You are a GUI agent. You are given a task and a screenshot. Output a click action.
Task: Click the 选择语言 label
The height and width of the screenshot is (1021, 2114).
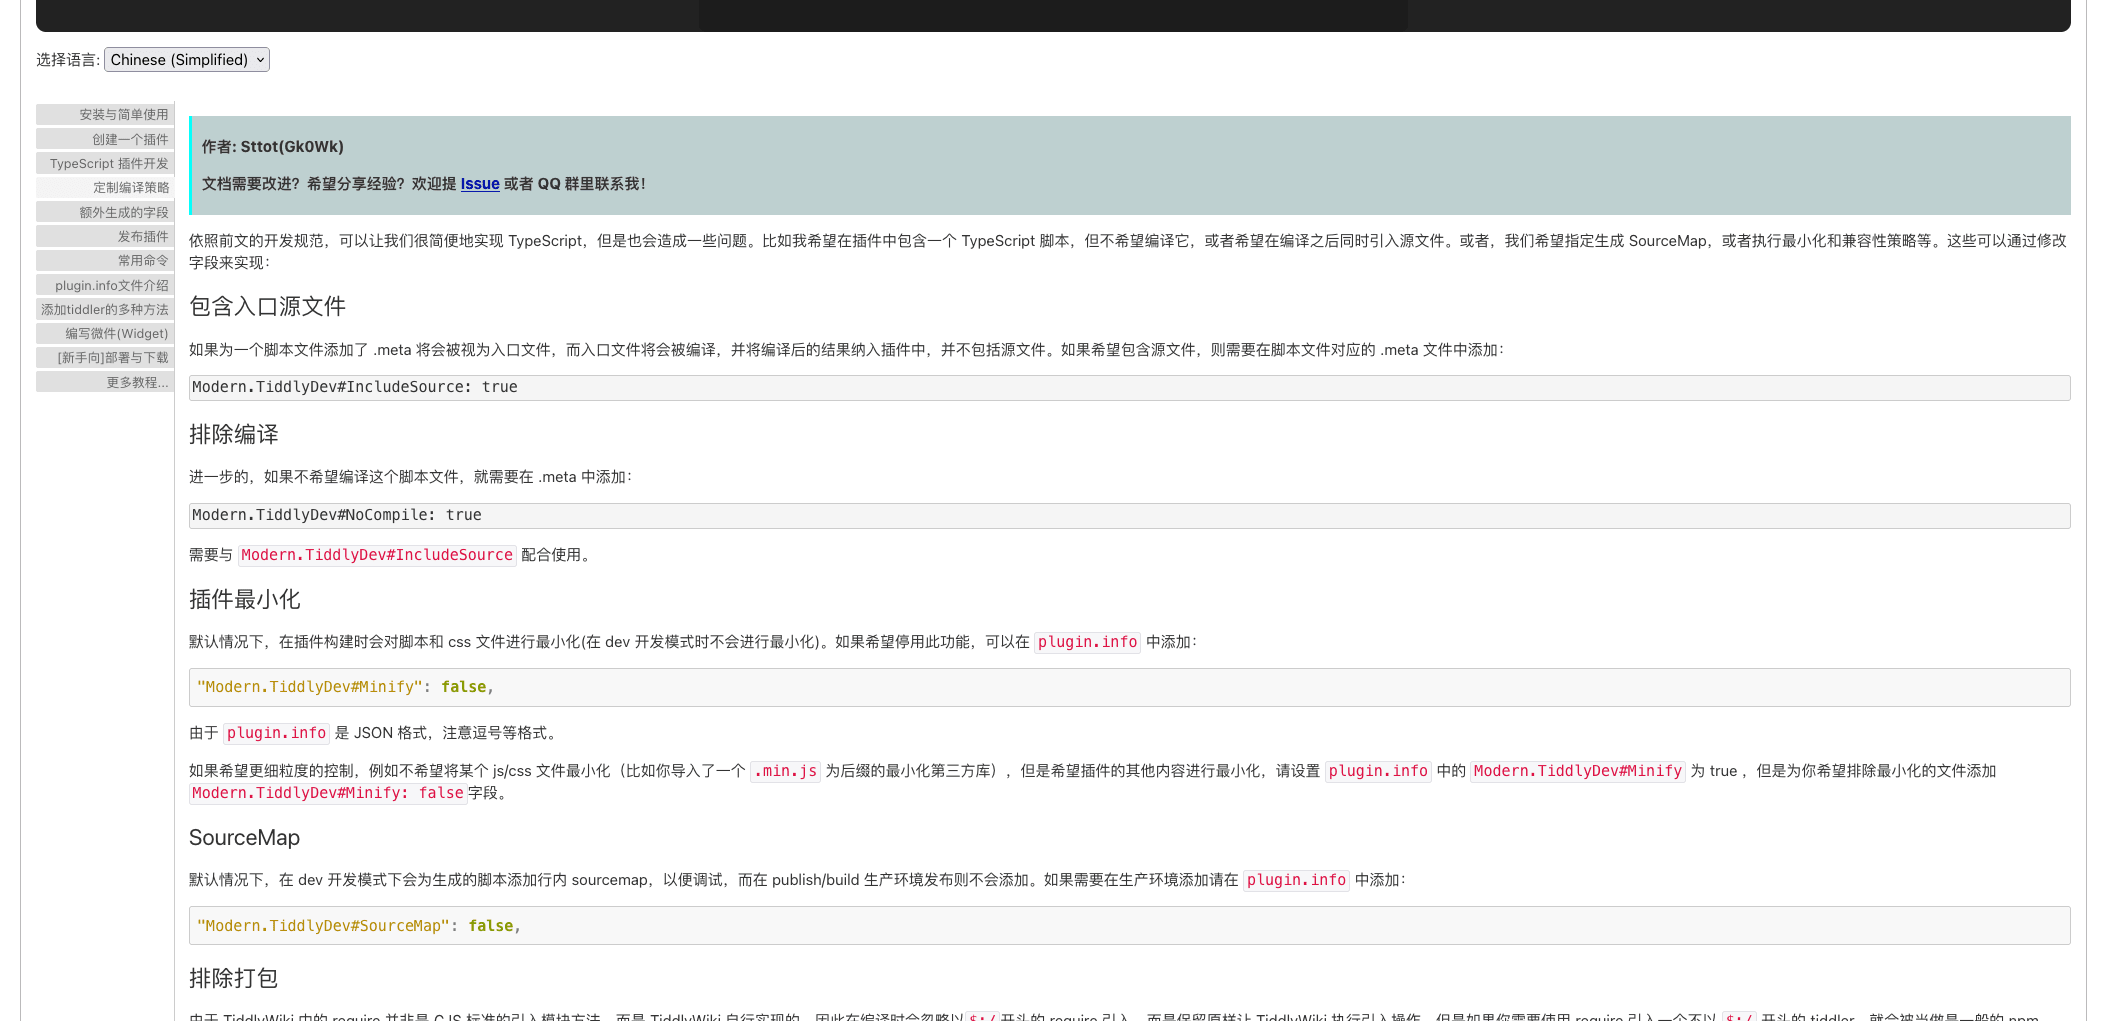coord(68,60)
